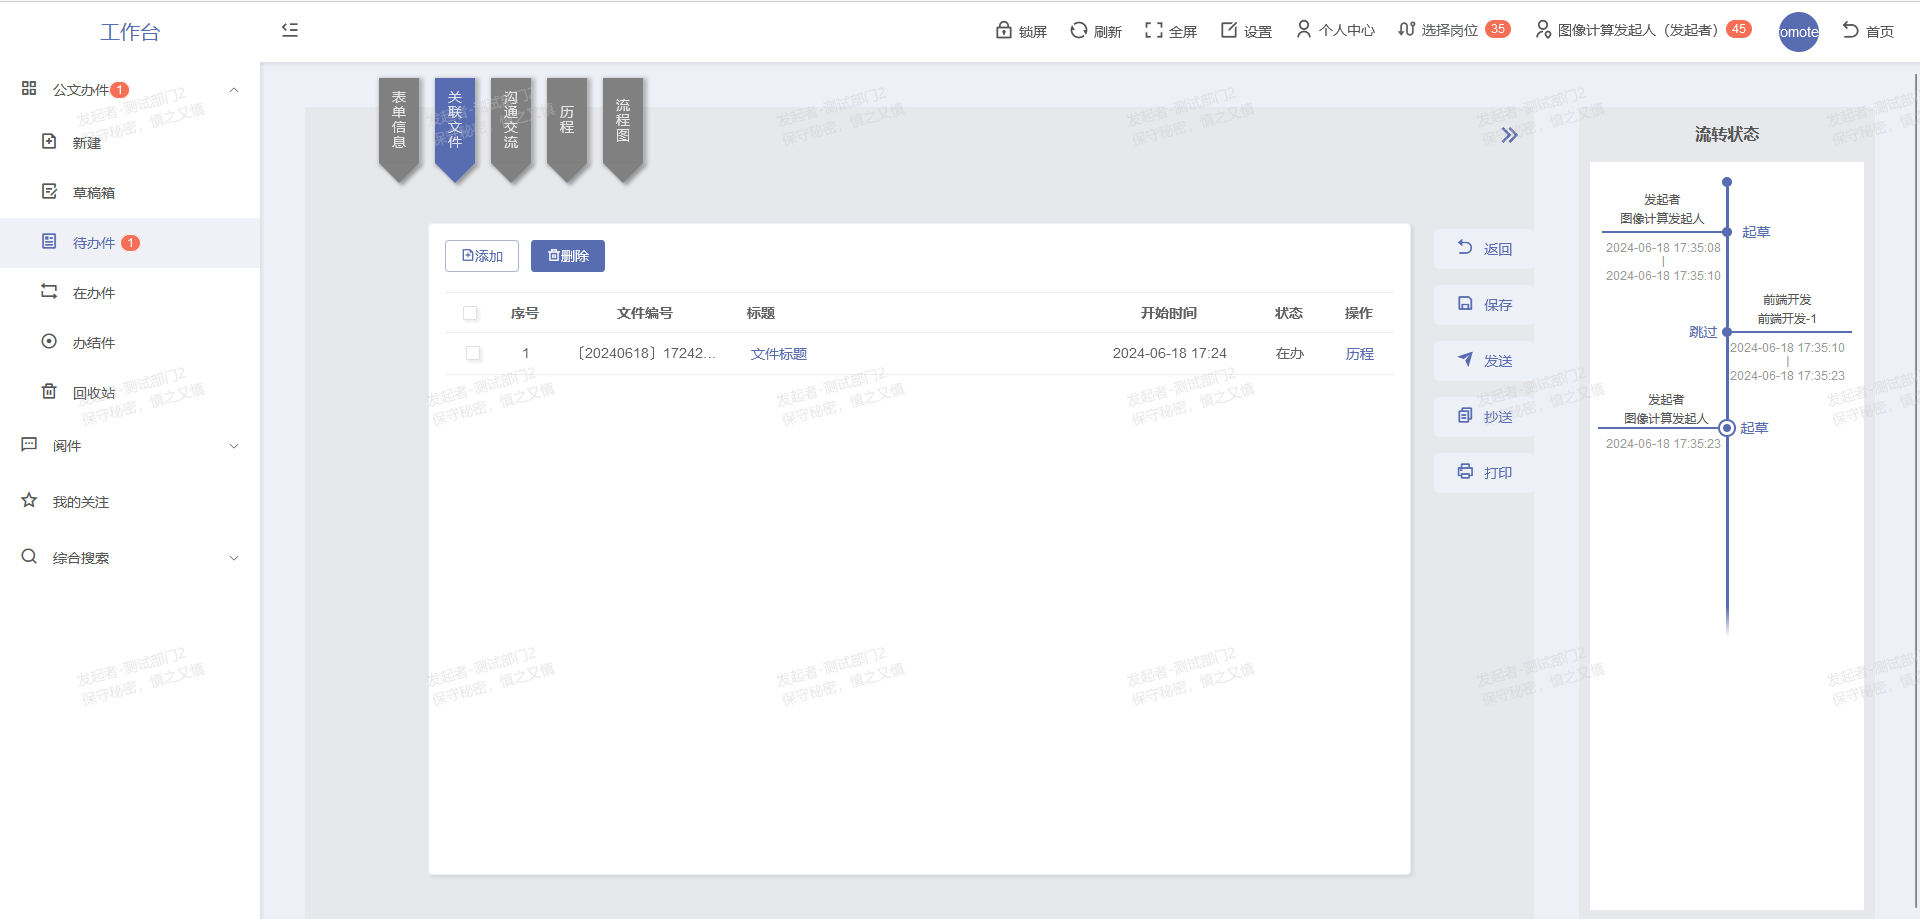
Task: Check the checkbox for row 1
Action: [473, 353]
